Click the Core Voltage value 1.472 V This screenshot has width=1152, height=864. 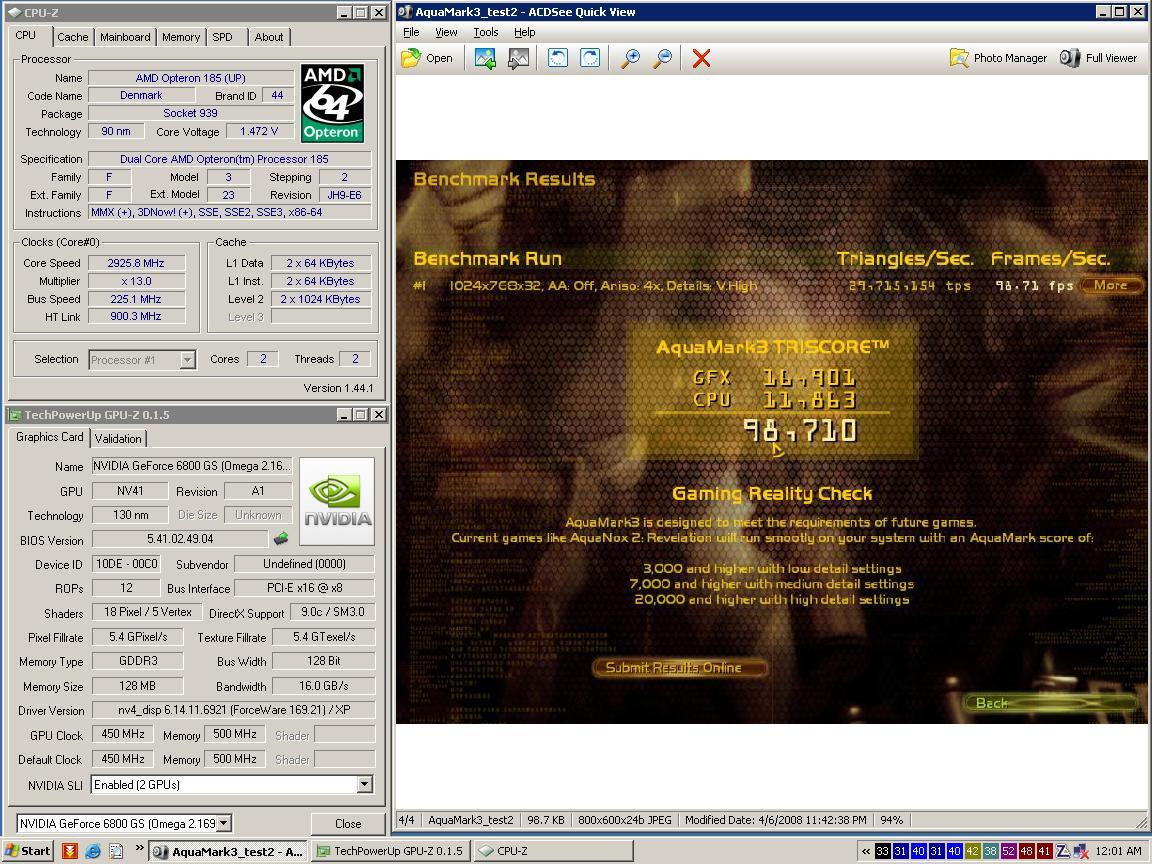click(259, 132)
